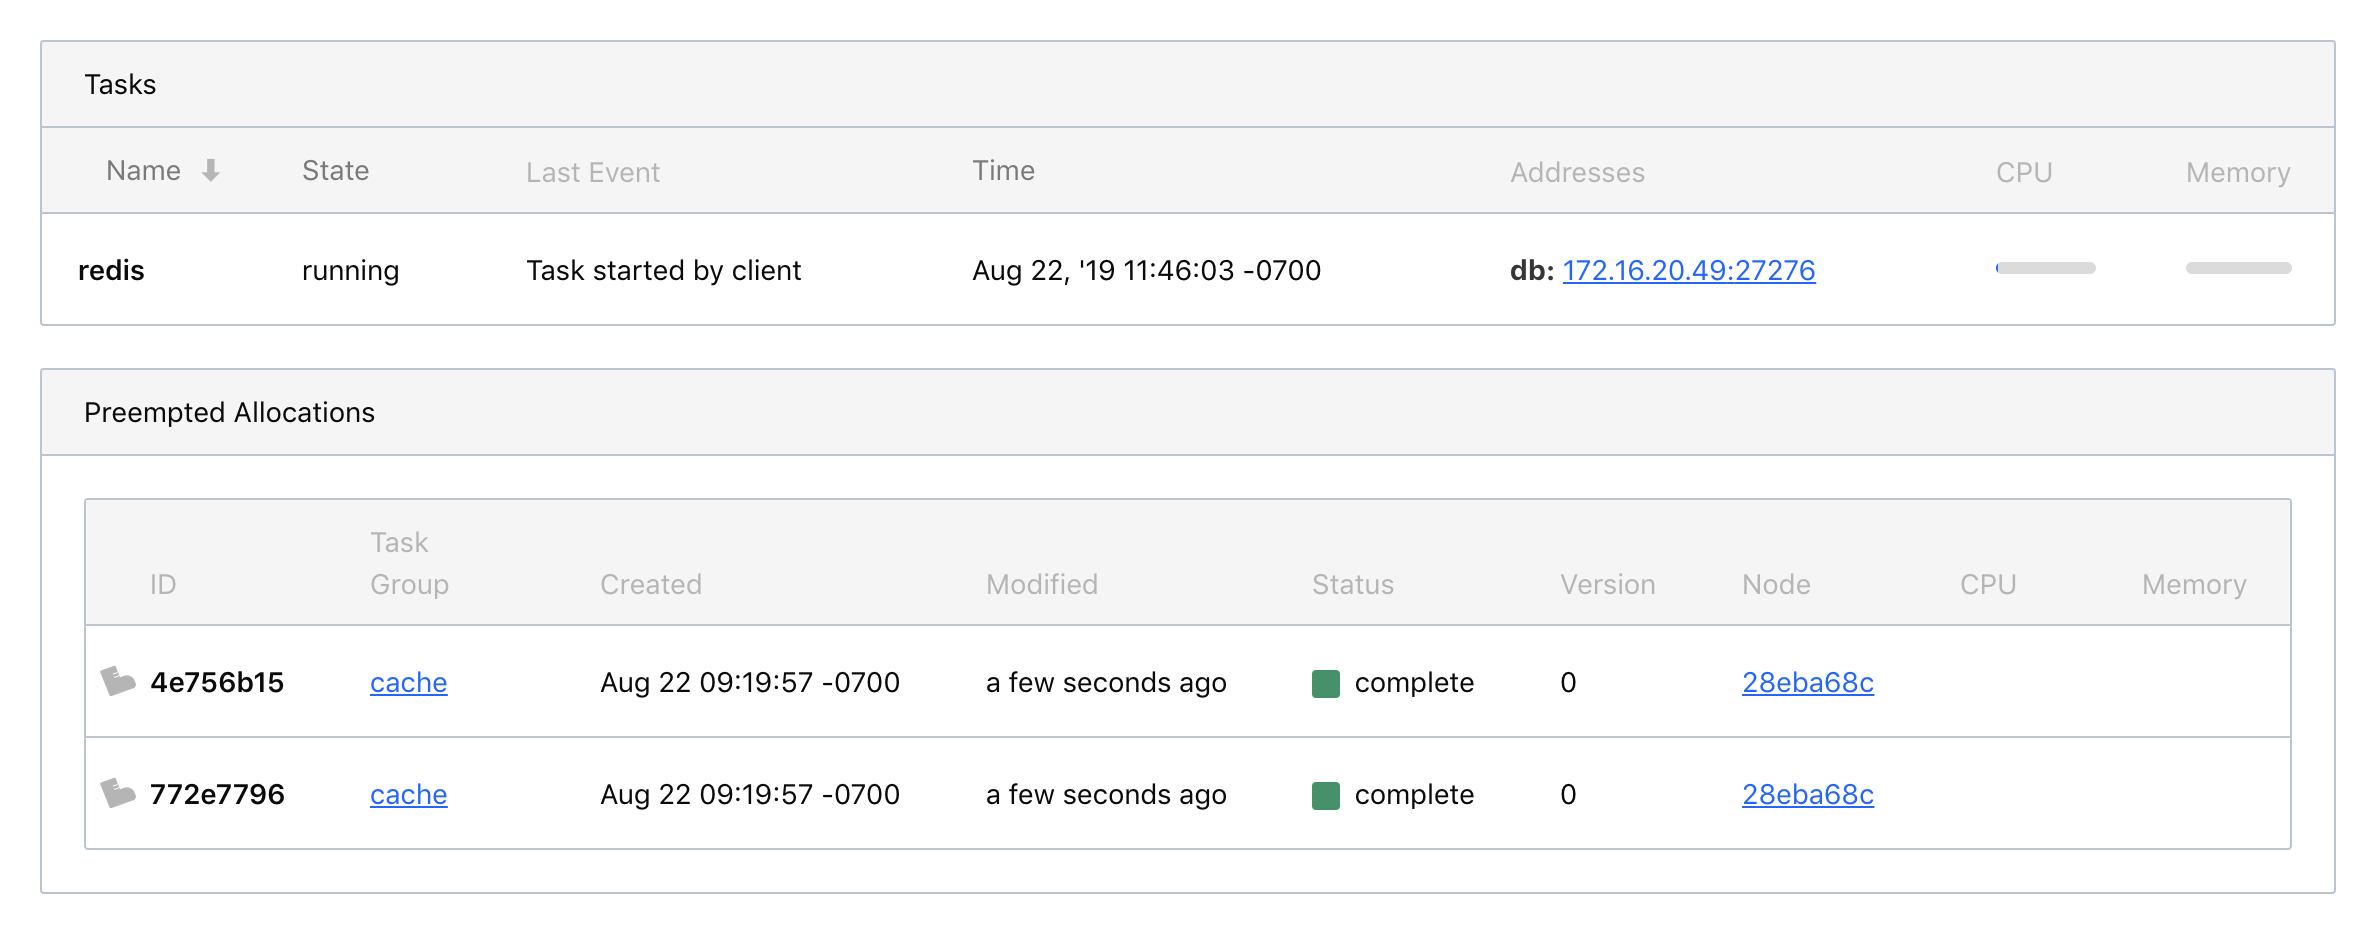The image size is (2372, 928).
Task: Open cache task group for allocation 772e7796
Action: point(408,795)
